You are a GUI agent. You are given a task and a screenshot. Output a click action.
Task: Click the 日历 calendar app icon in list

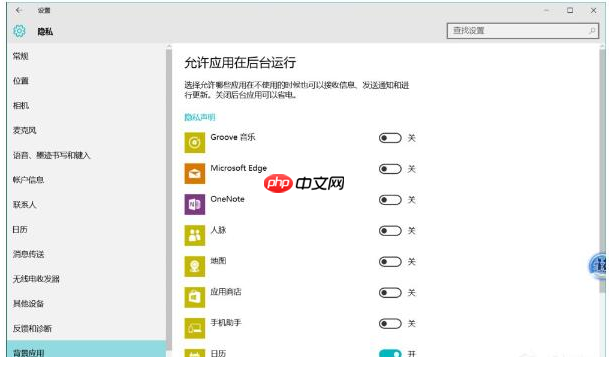pyautogui.click(x=195, y=353)
